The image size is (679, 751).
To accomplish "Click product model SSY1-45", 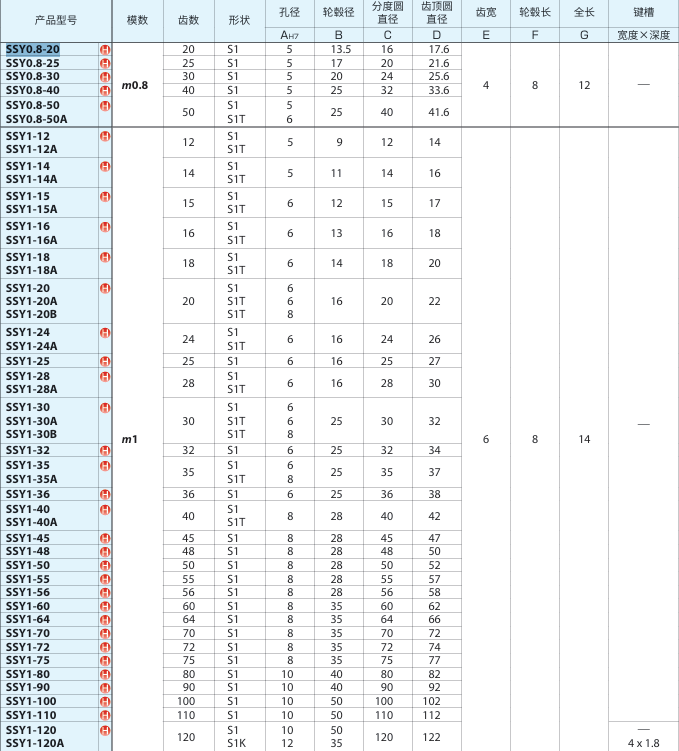I will 28,538.
